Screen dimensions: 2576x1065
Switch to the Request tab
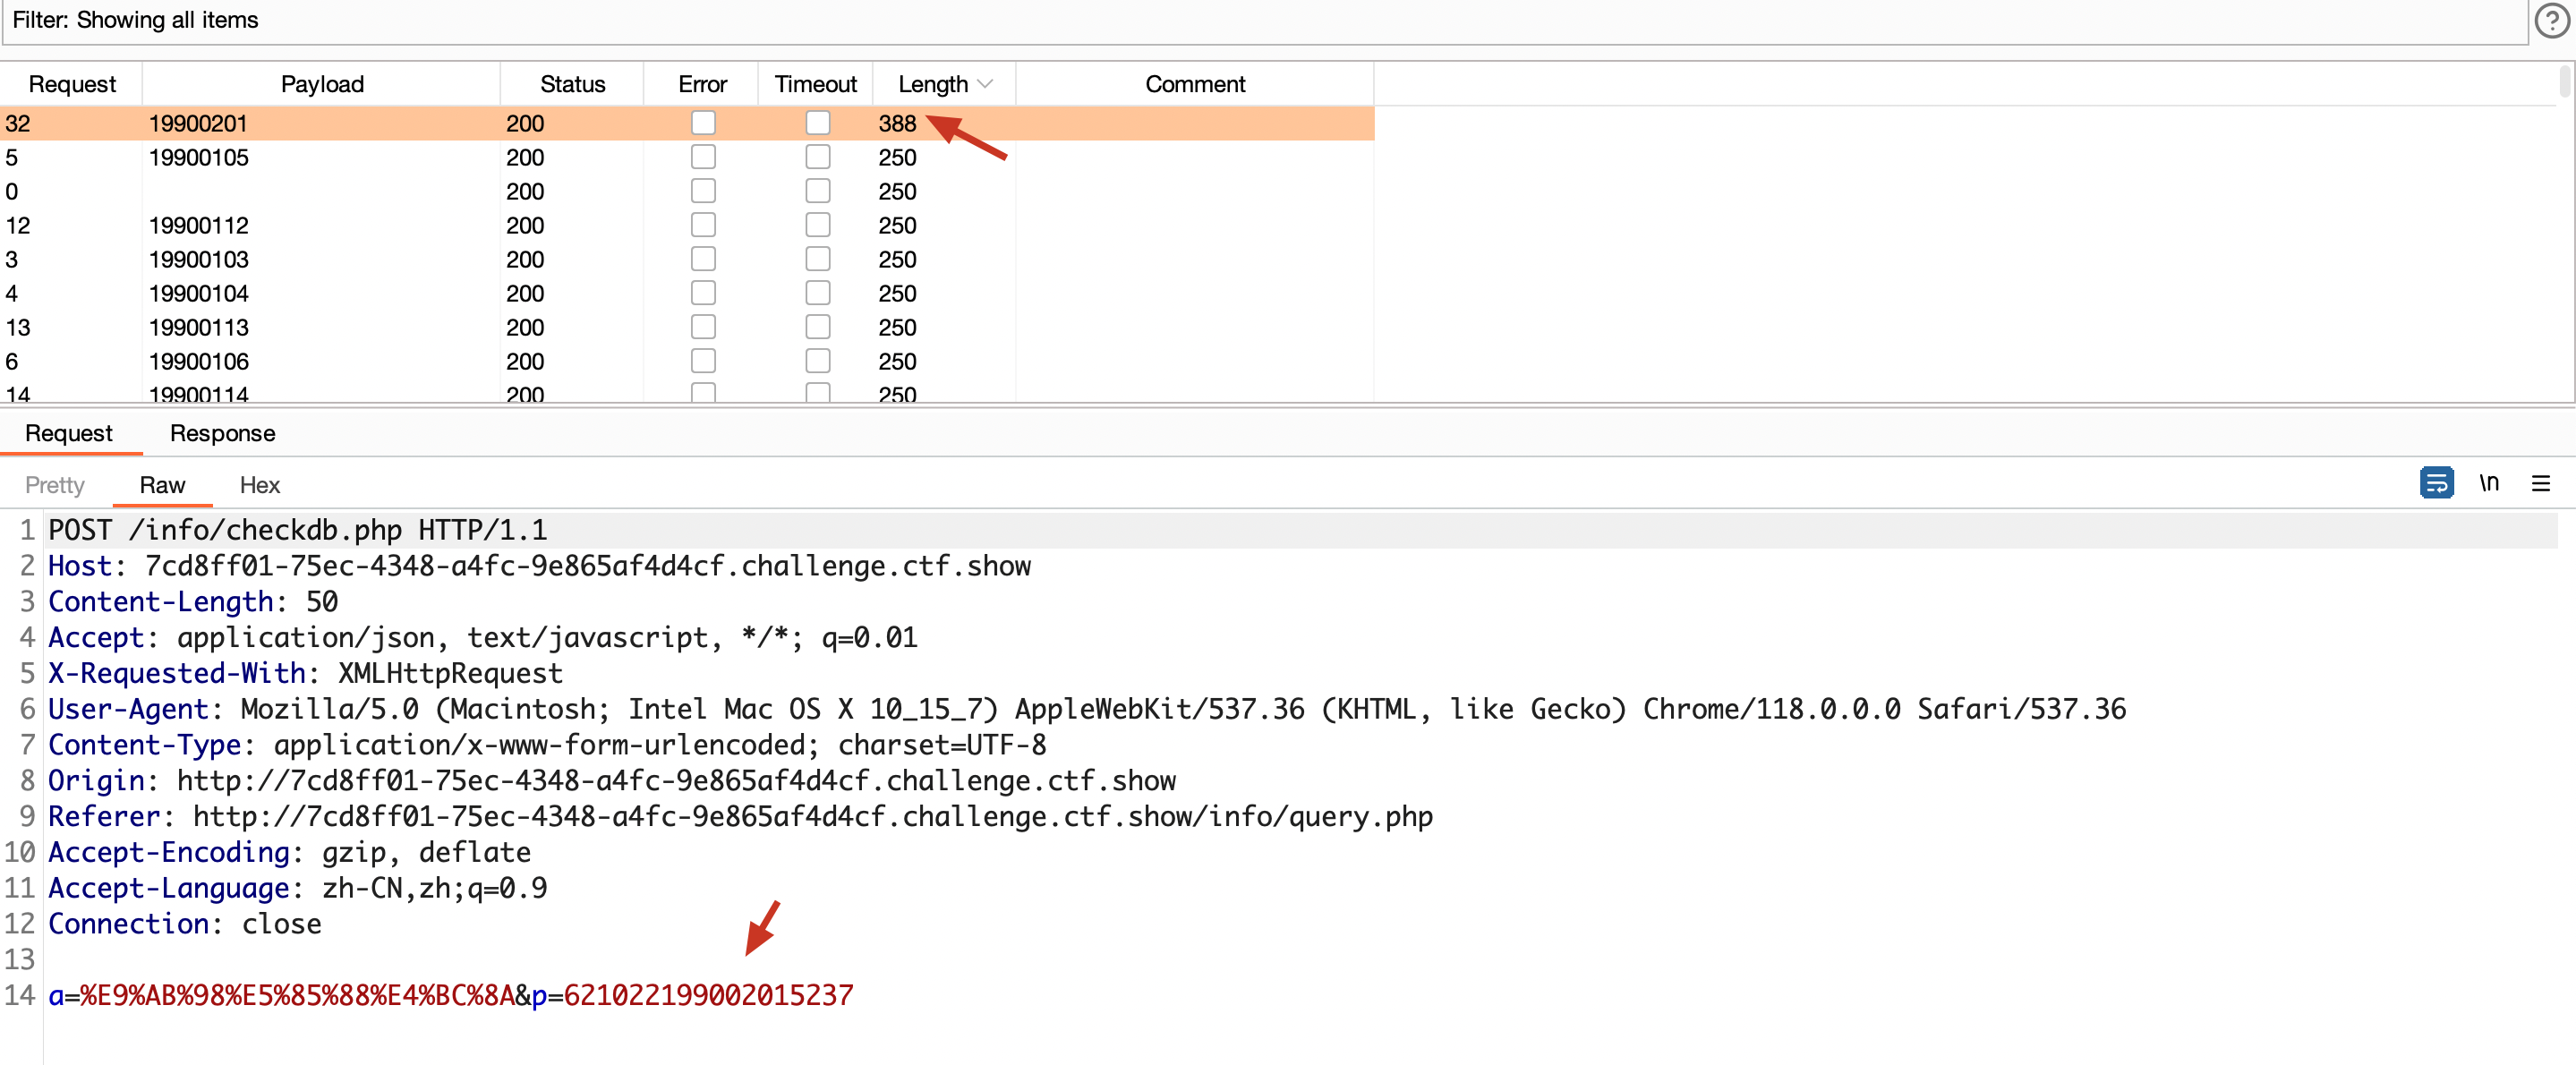[x=69, y=433]
